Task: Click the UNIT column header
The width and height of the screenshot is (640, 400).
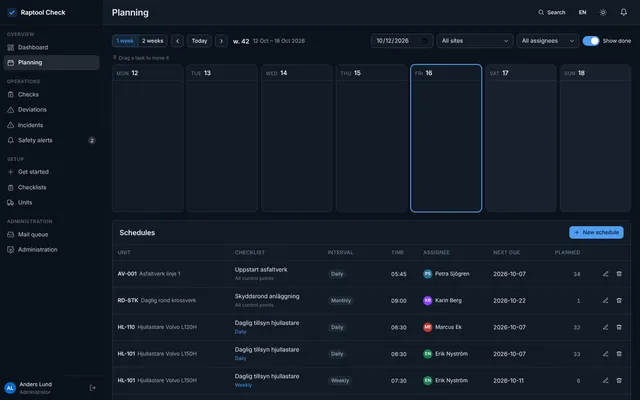Action: pos(124,253)
